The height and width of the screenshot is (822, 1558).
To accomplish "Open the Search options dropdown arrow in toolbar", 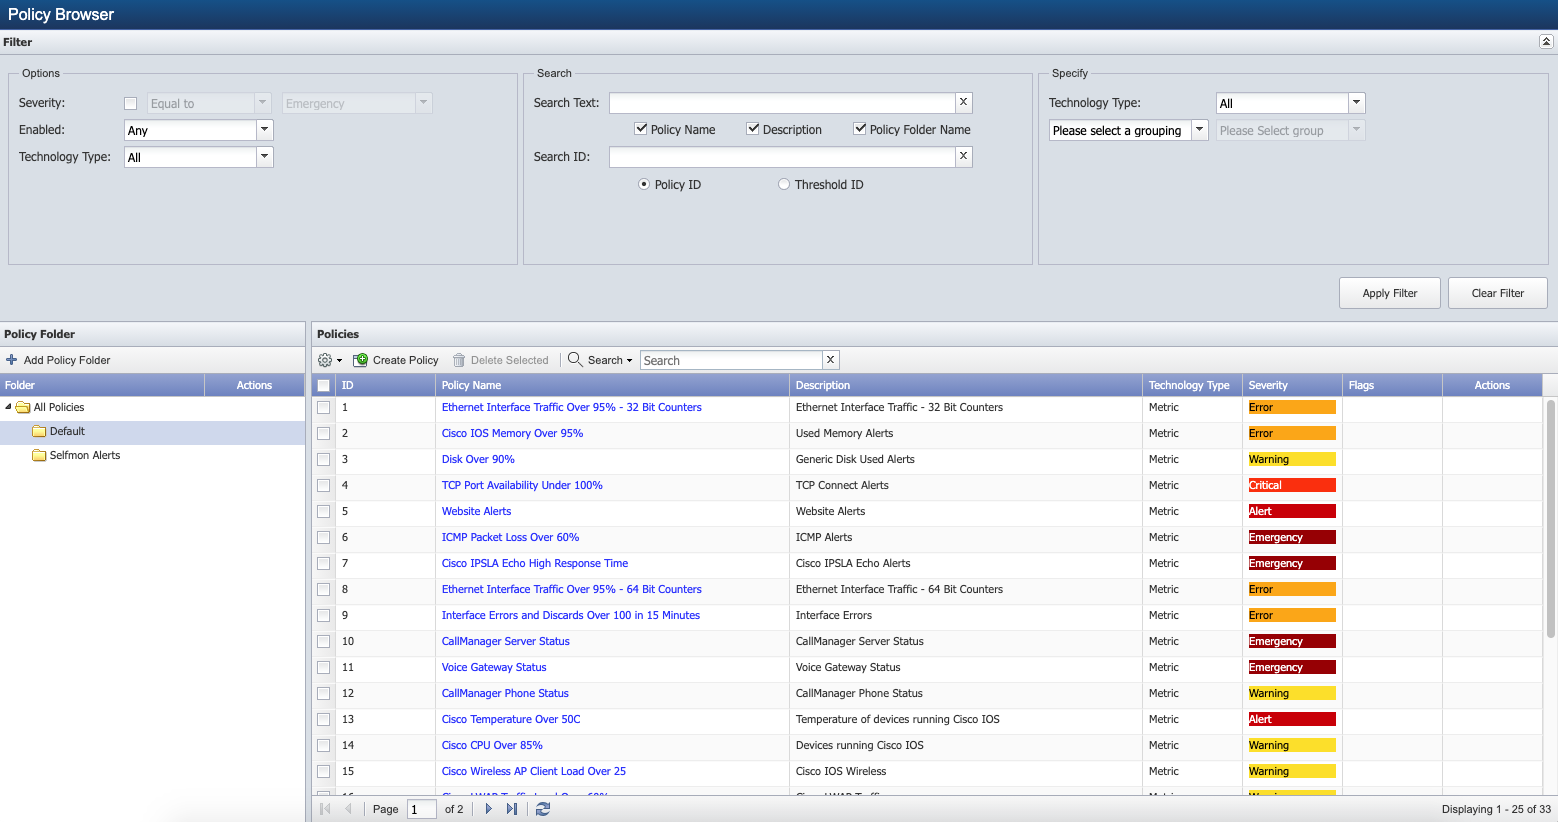I will (630, 361).
